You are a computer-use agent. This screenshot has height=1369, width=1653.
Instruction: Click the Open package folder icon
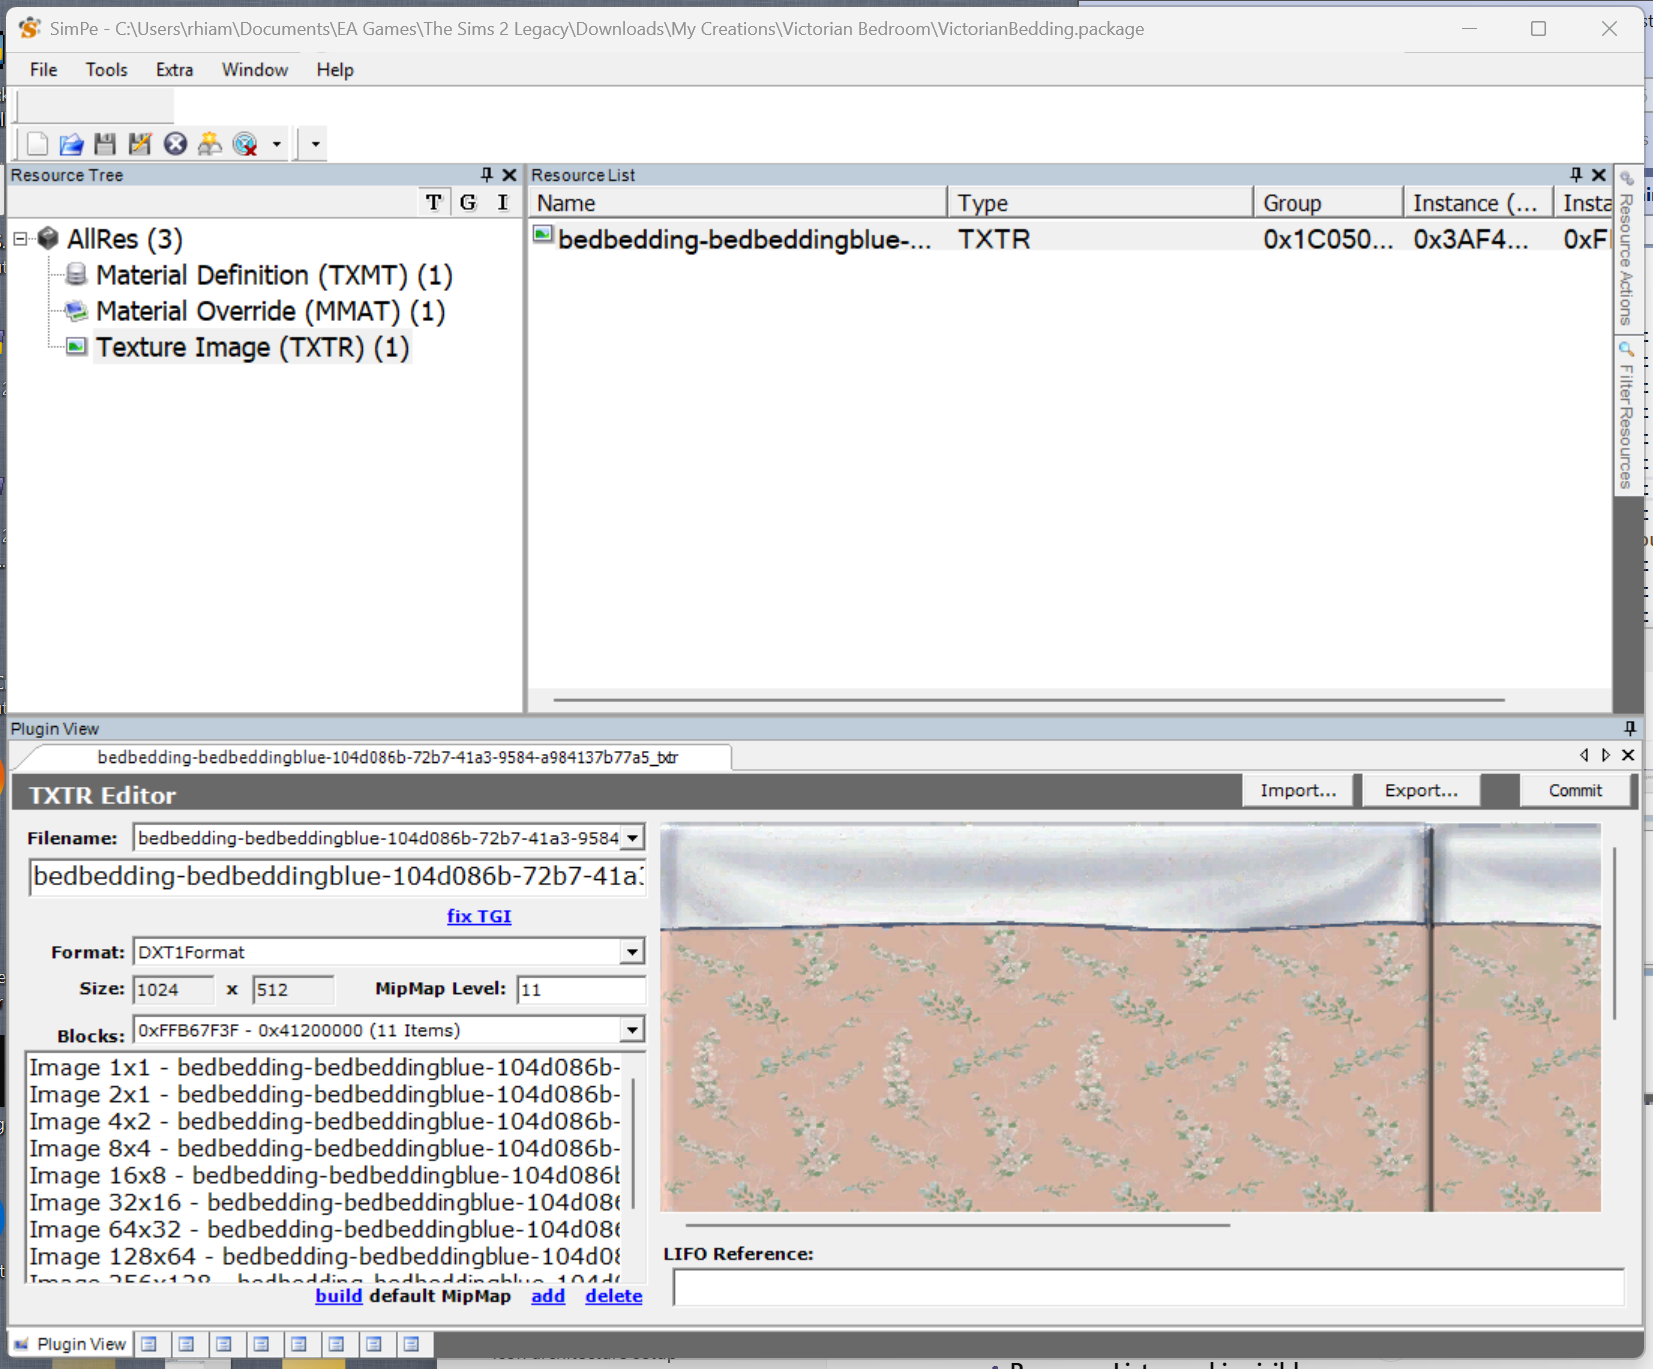click(x=71, y=144)
